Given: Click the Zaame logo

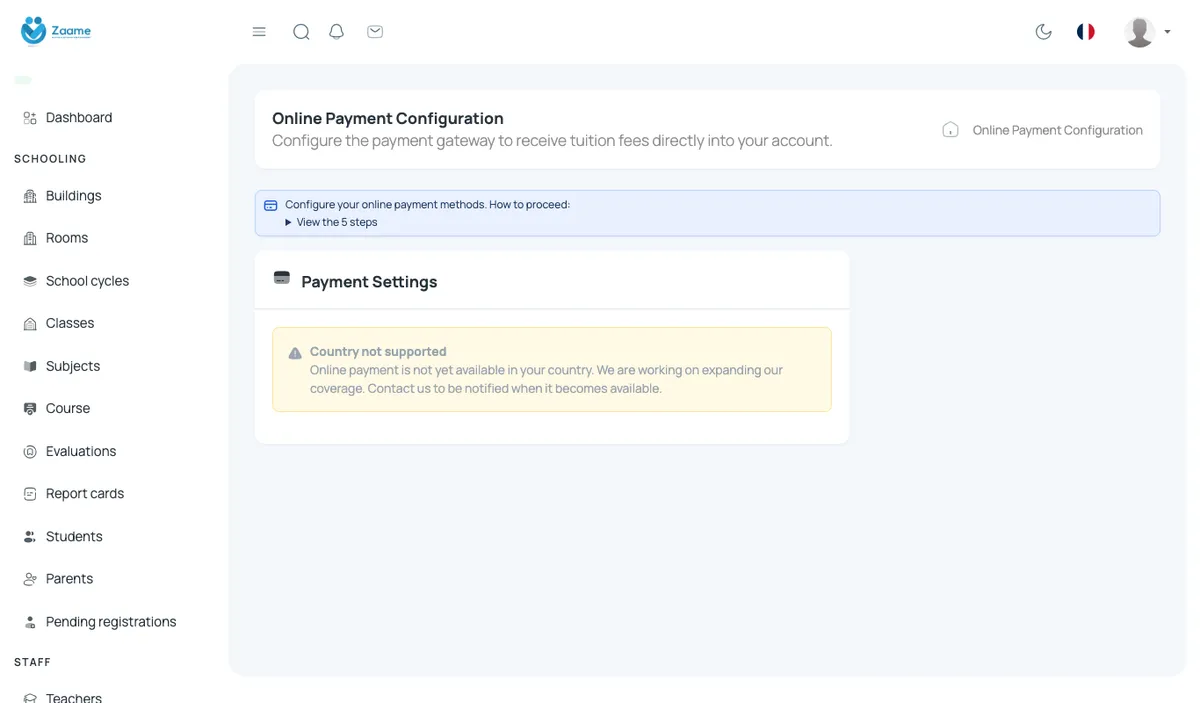Looking at the screenshot, I should click(x=56, y=31).
